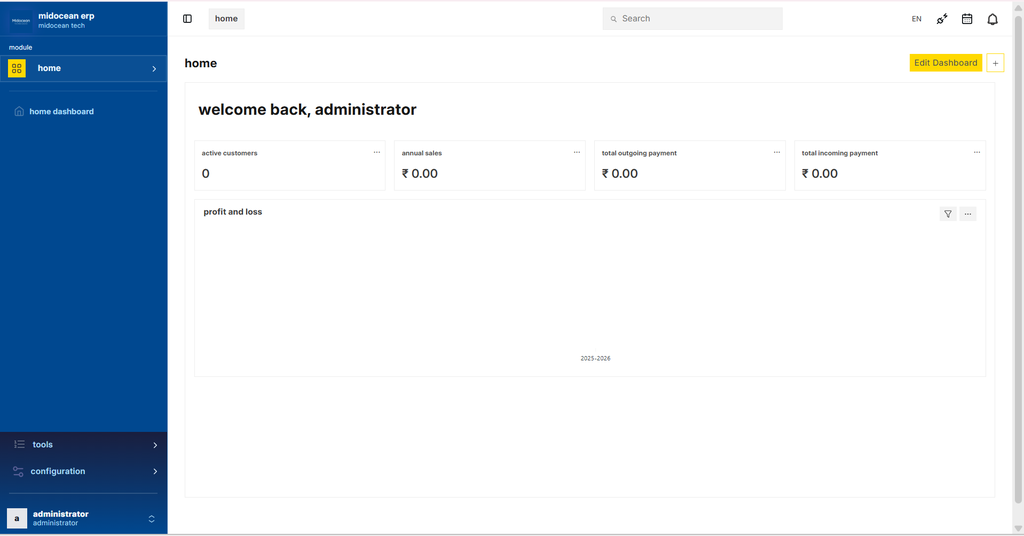Screen dimensions: 1024x536
Task: Open profit and loss chart options menu
Action: (x=967, y=214)
